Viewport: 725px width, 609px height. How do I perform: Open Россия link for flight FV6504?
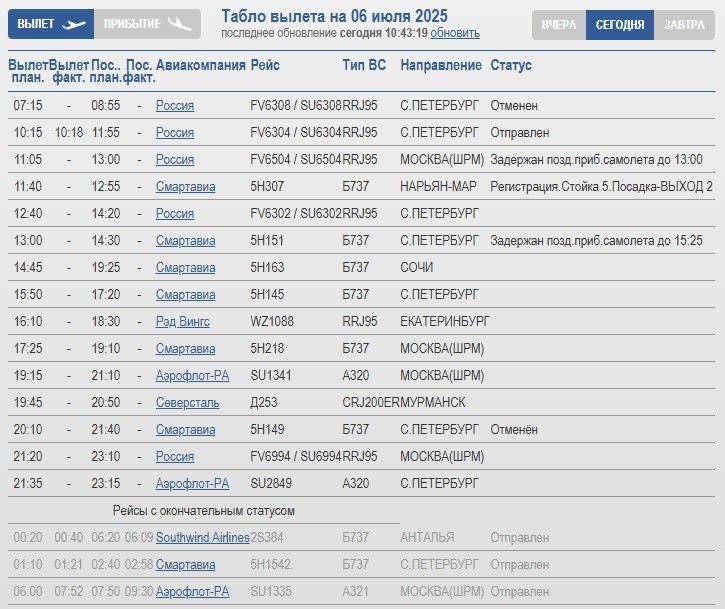pyautogui.click(x=175, y=160)
